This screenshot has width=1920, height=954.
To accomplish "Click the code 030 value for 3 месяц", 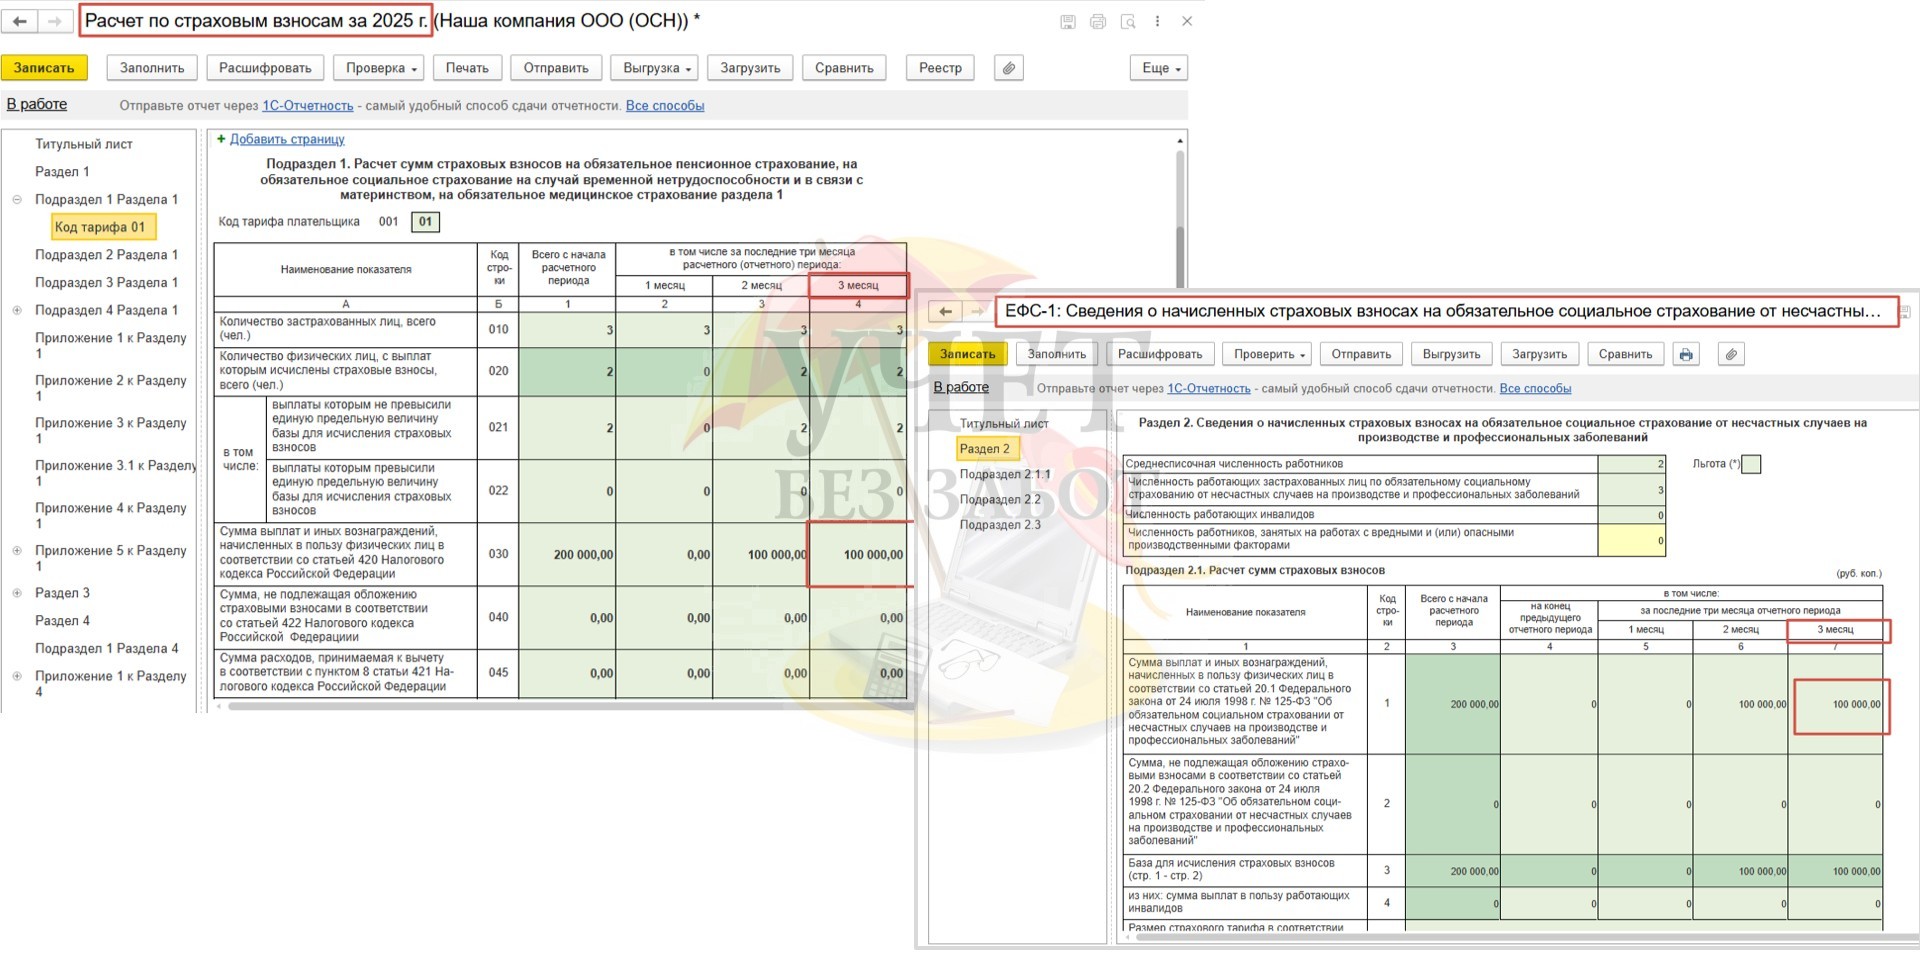I will (860, 554).
